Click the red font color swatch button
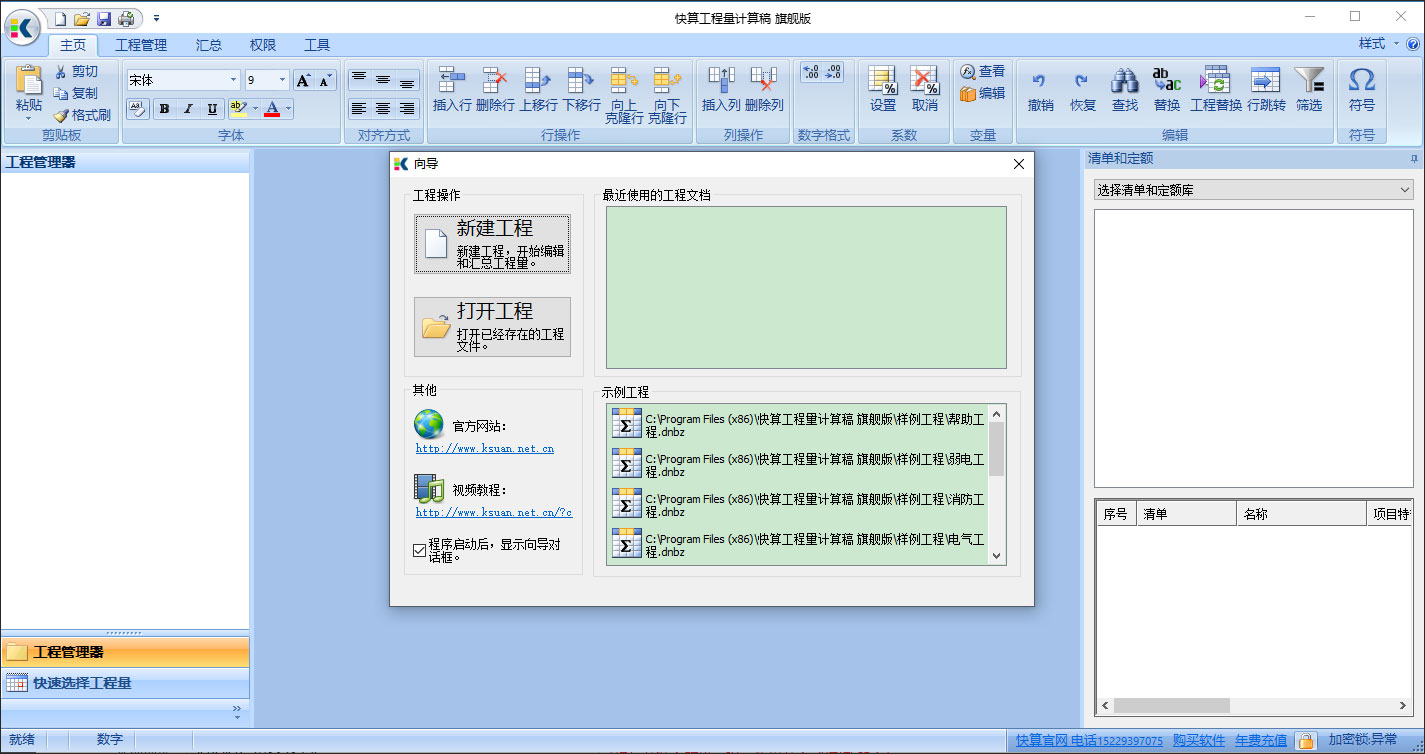The height and width of the screenshot is (754, 1425). coord(272,109)
